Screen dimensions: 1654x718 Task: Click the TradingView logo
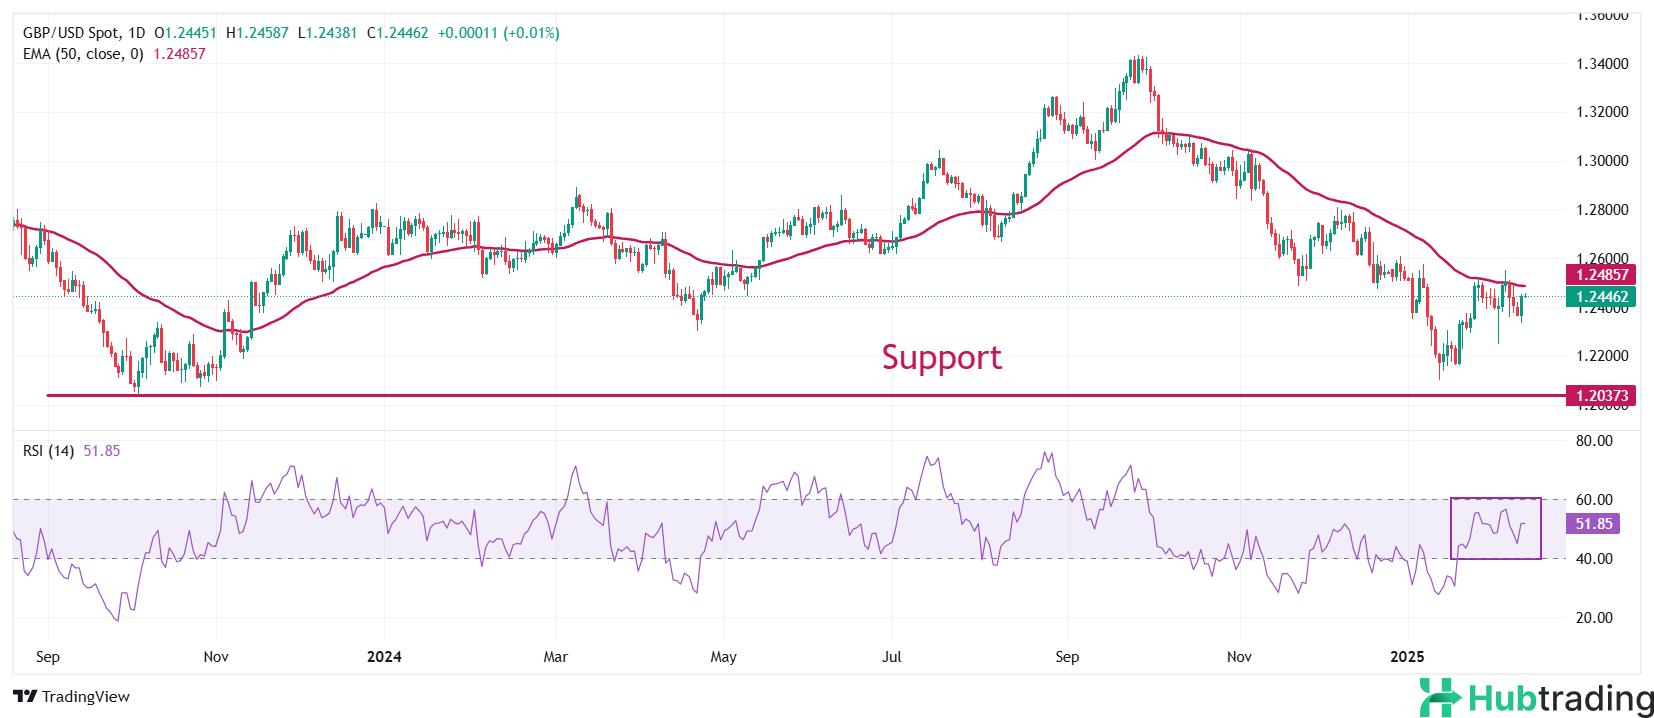tap(71, 696)
